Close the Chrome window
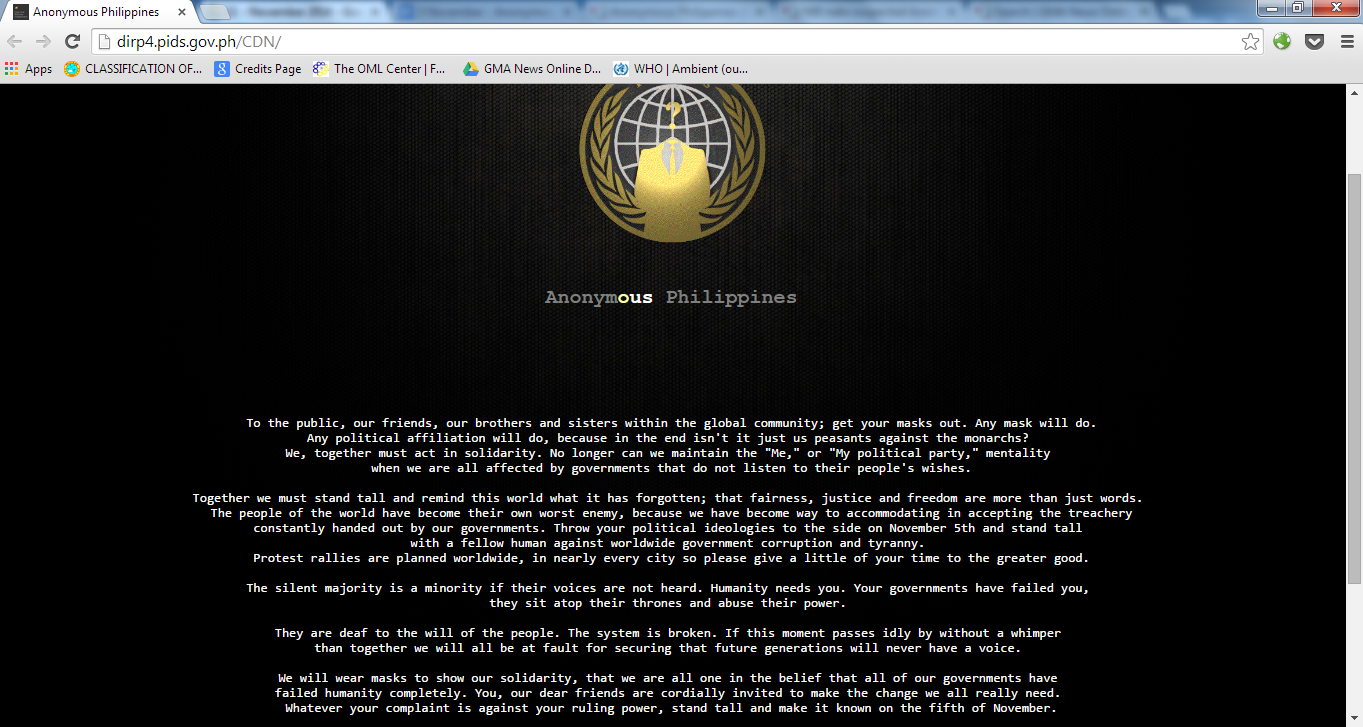 [x=1334, y=8]
